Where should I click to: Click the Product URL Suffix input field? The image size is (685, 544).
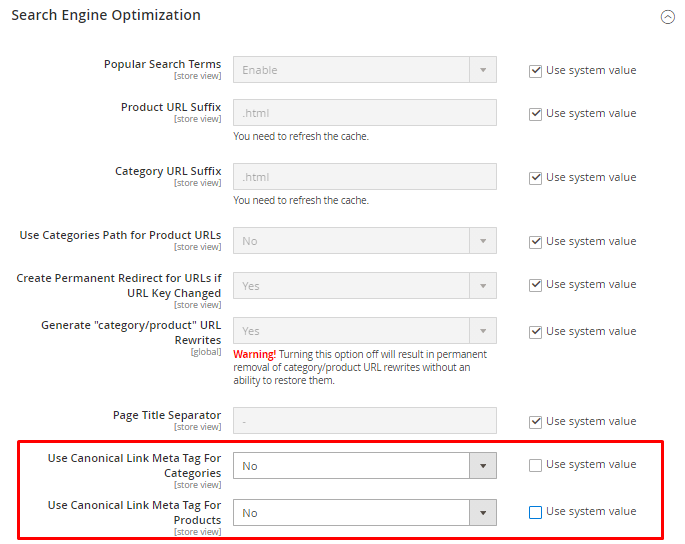364,113
